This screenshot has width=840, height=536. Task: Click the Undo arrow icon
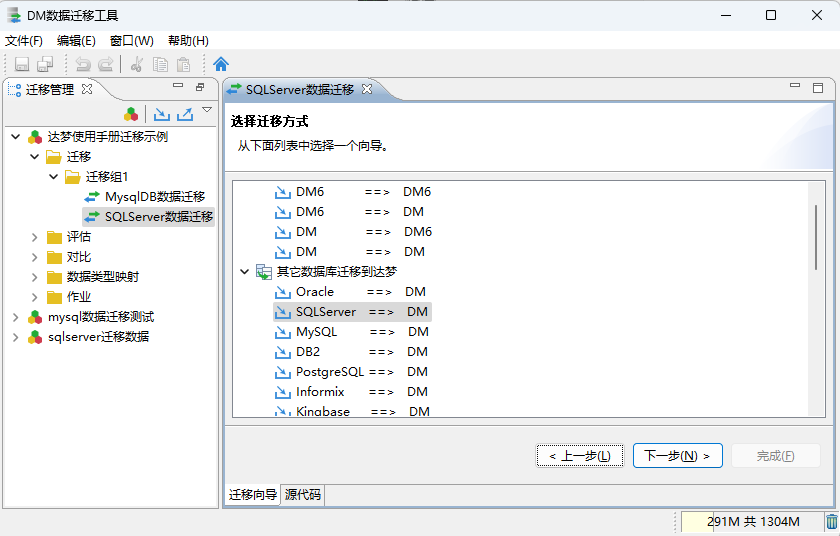pyautogui.click(x=83, y=64)
